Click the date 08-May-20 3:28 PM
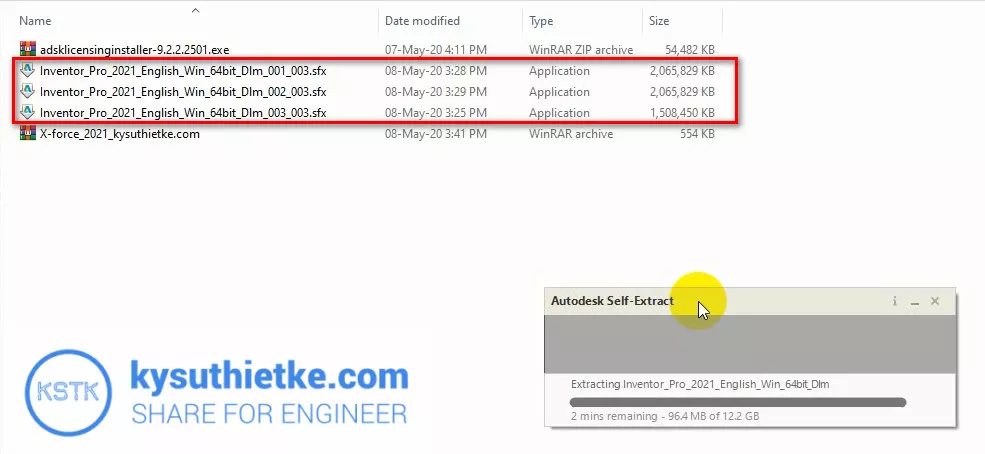The image size is (985, 454). pos(435,71)
